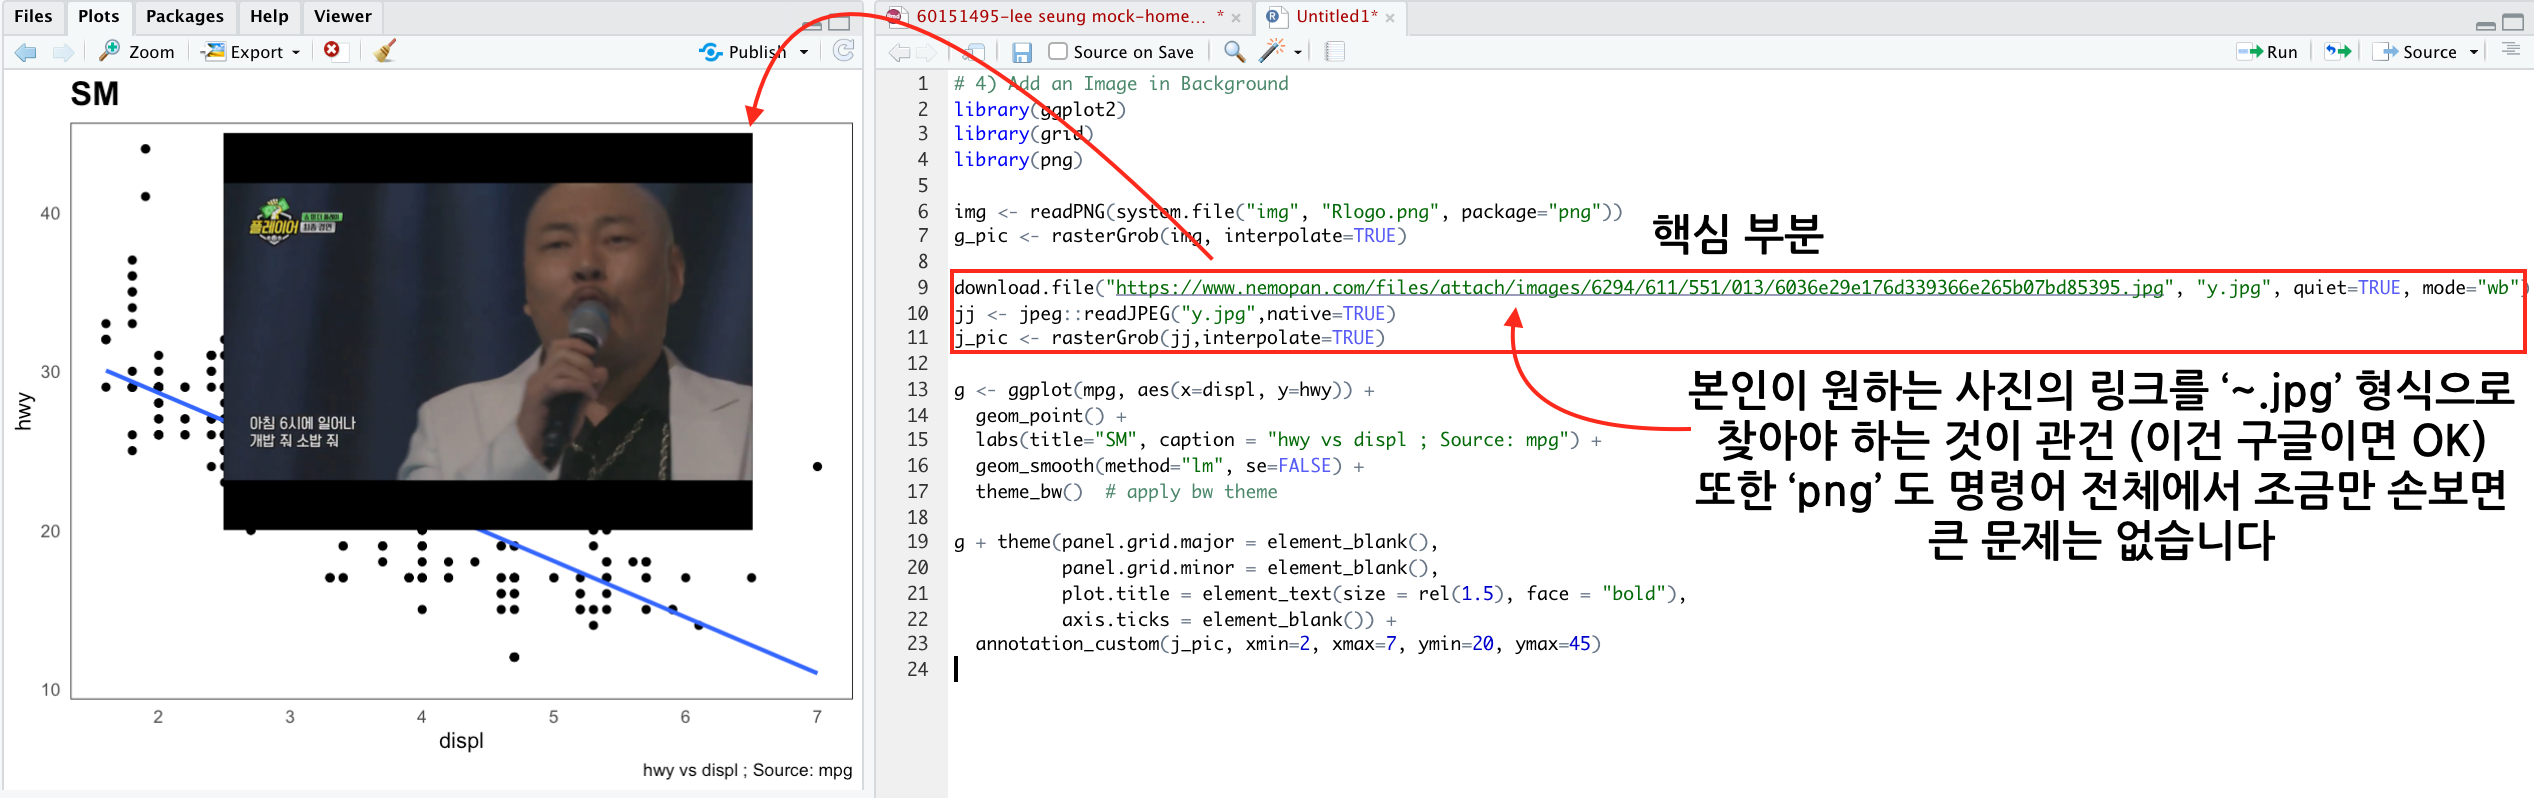Click the theme_bw() code line
2534x798 pixels.
click(1126, 492)
